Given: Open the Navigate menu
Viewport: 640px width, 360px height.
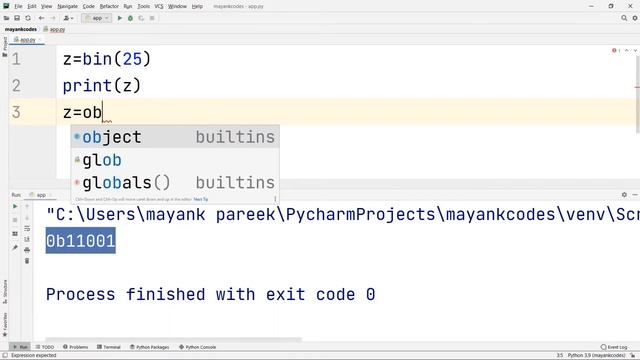Looking at the screenshot, I should pos(67,7).
